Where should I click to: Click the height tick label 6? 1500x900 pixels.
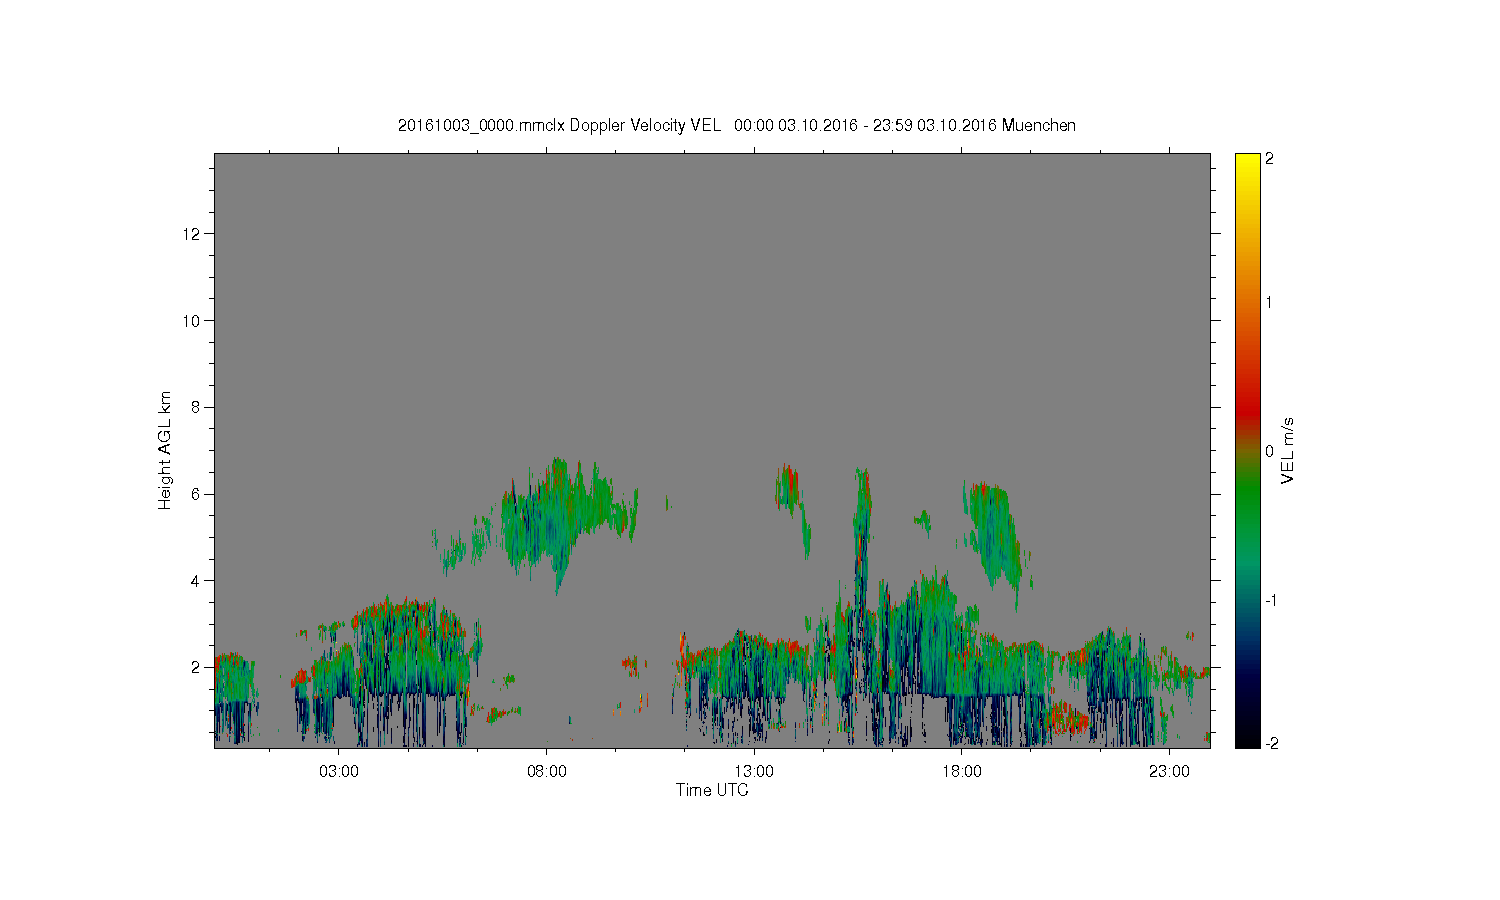pyautogui.click(x=197, y=494)
